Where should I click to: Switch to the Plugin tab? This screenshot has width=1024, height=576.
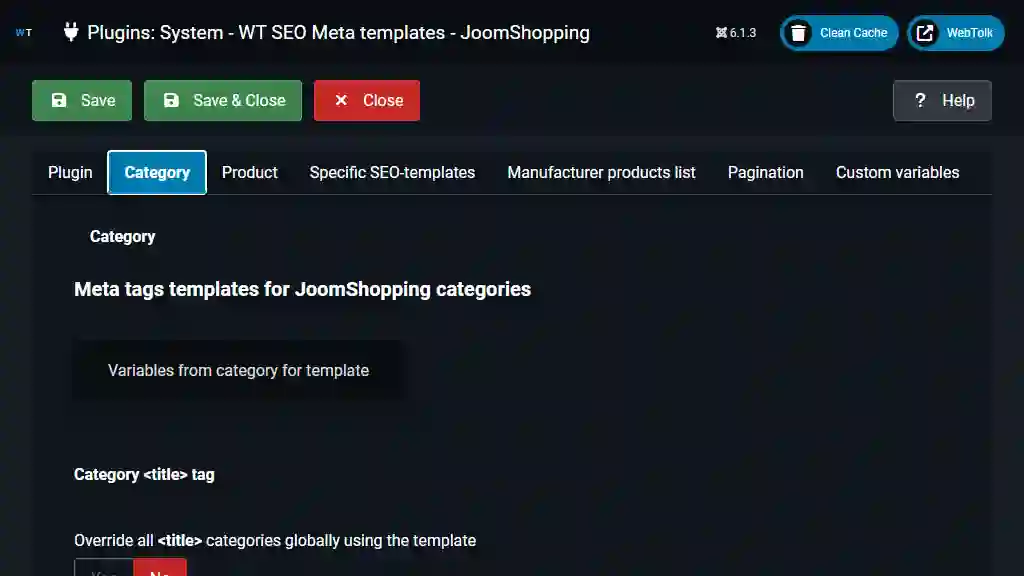70,172
